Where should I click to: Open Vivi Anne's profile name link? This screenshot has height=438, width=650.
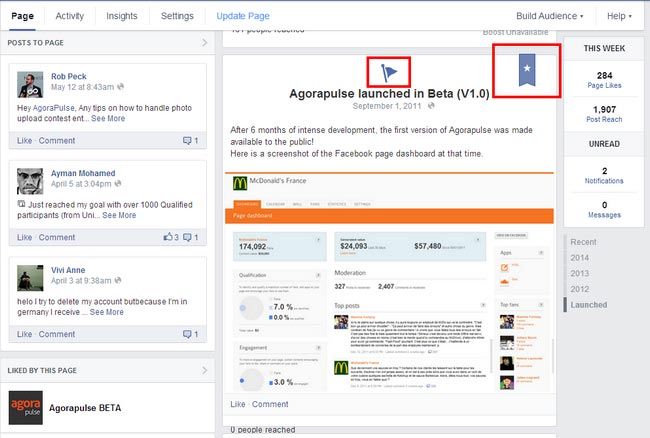point(68,270)
